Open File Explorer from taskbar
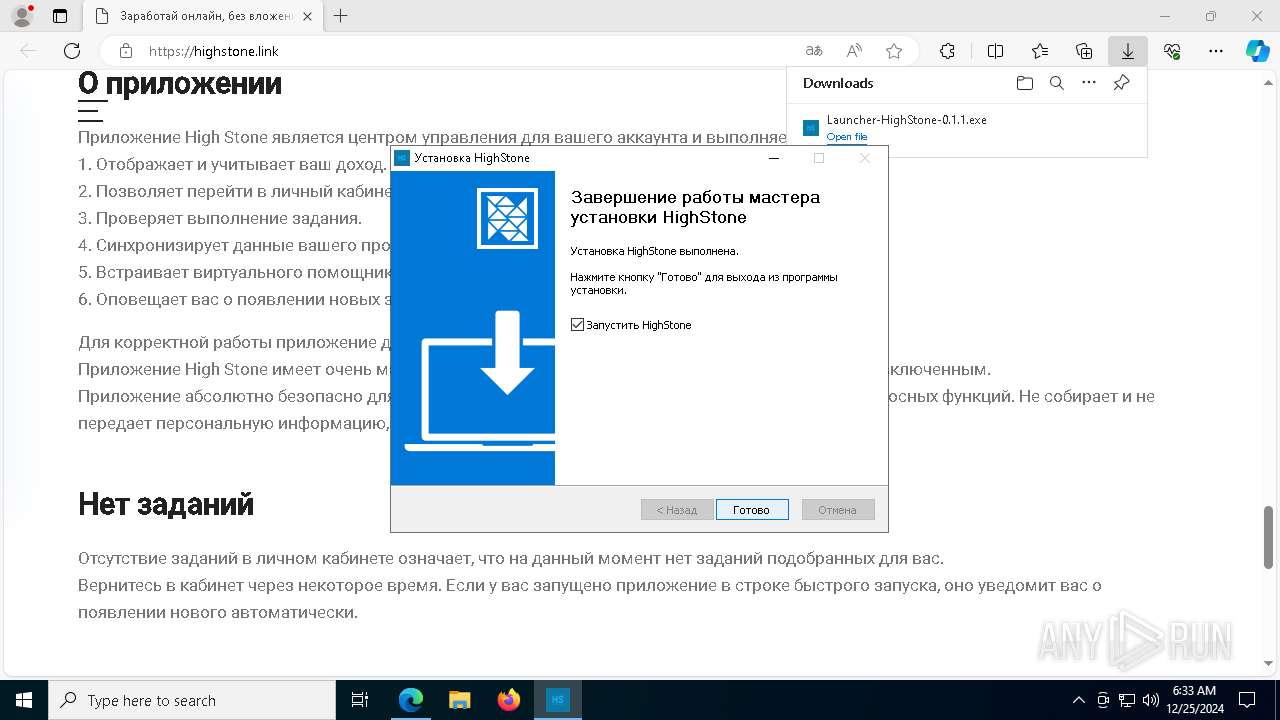This screenshot has height=720, width=1280. (460, 700)
